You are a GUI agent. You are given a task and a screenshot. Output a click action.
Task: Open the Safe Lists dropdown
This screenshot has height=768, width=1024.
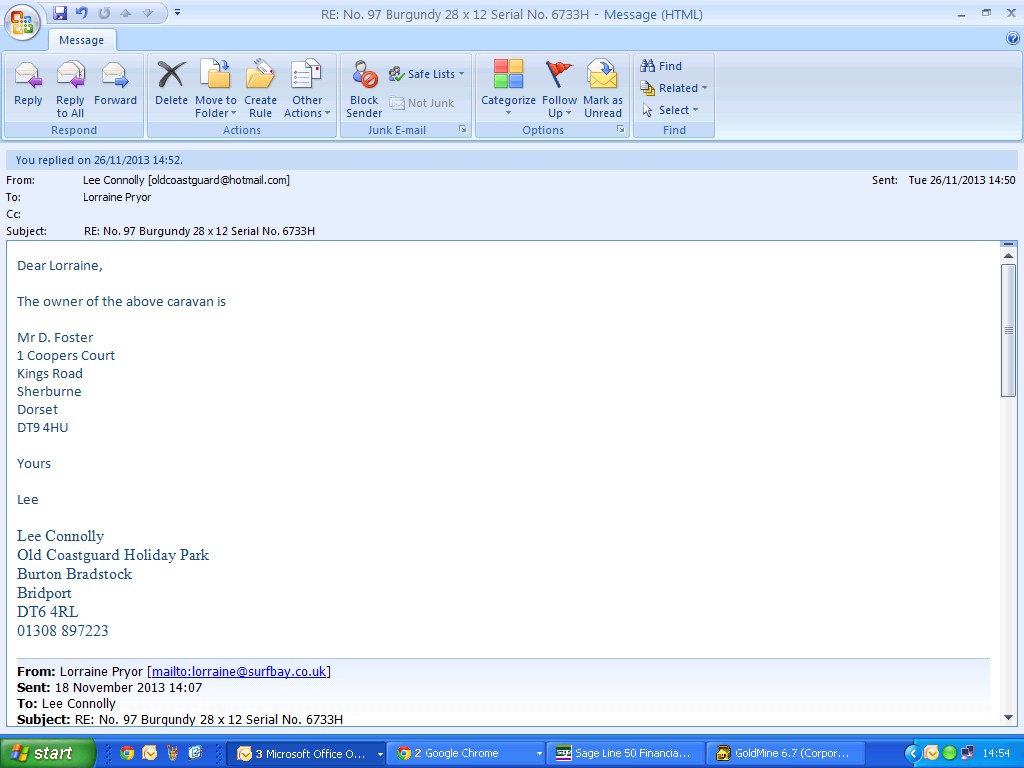[x=426, y=74]
